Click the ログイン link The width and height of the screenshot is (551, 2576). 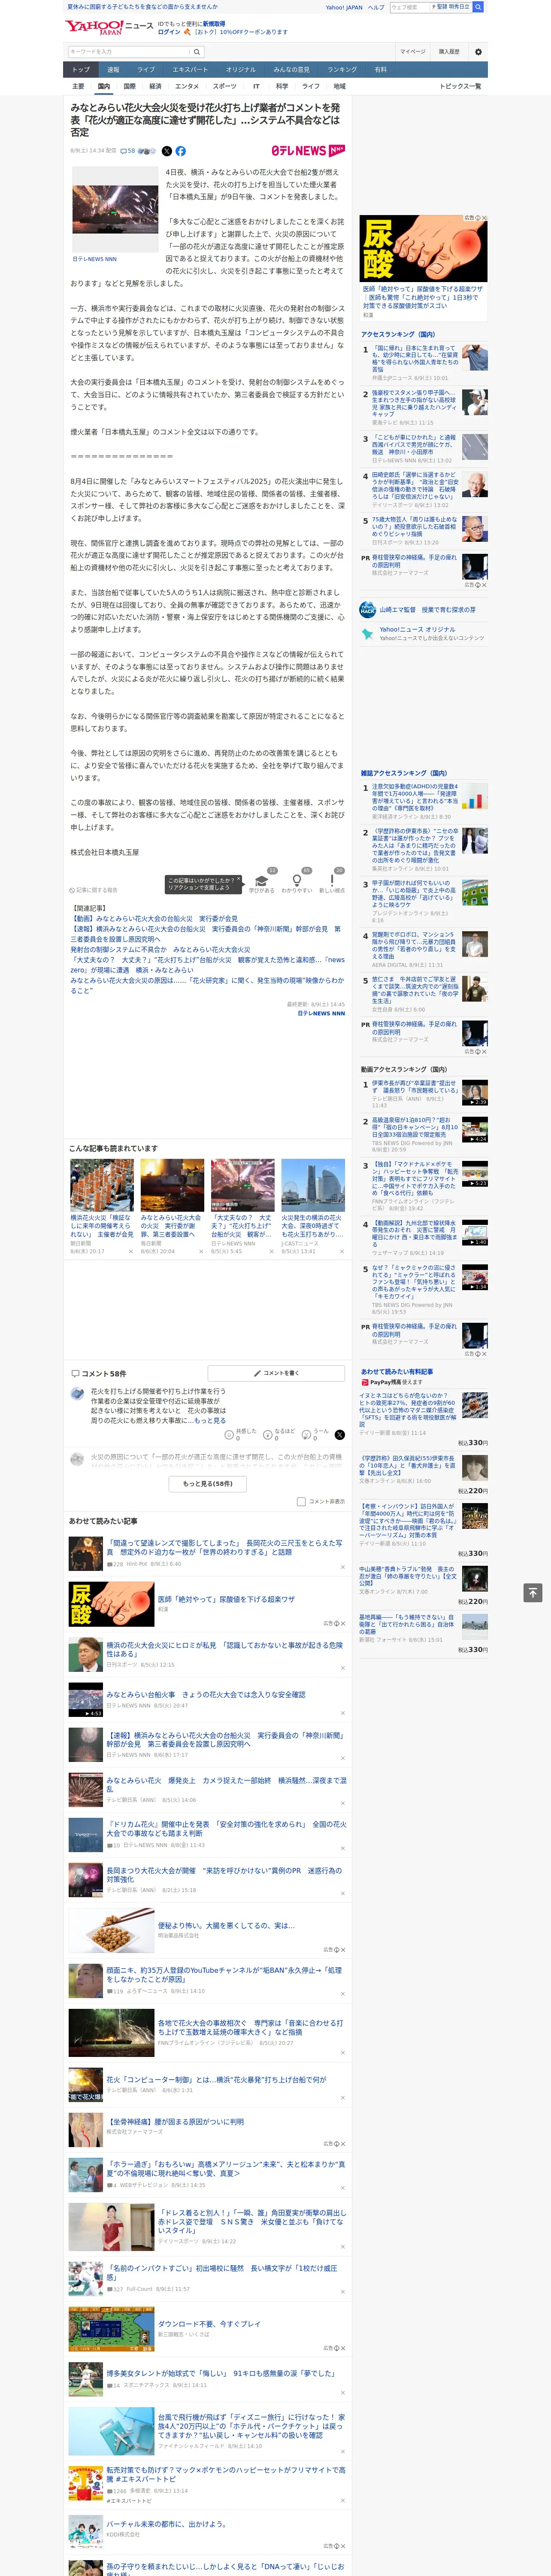pos(169,32)
